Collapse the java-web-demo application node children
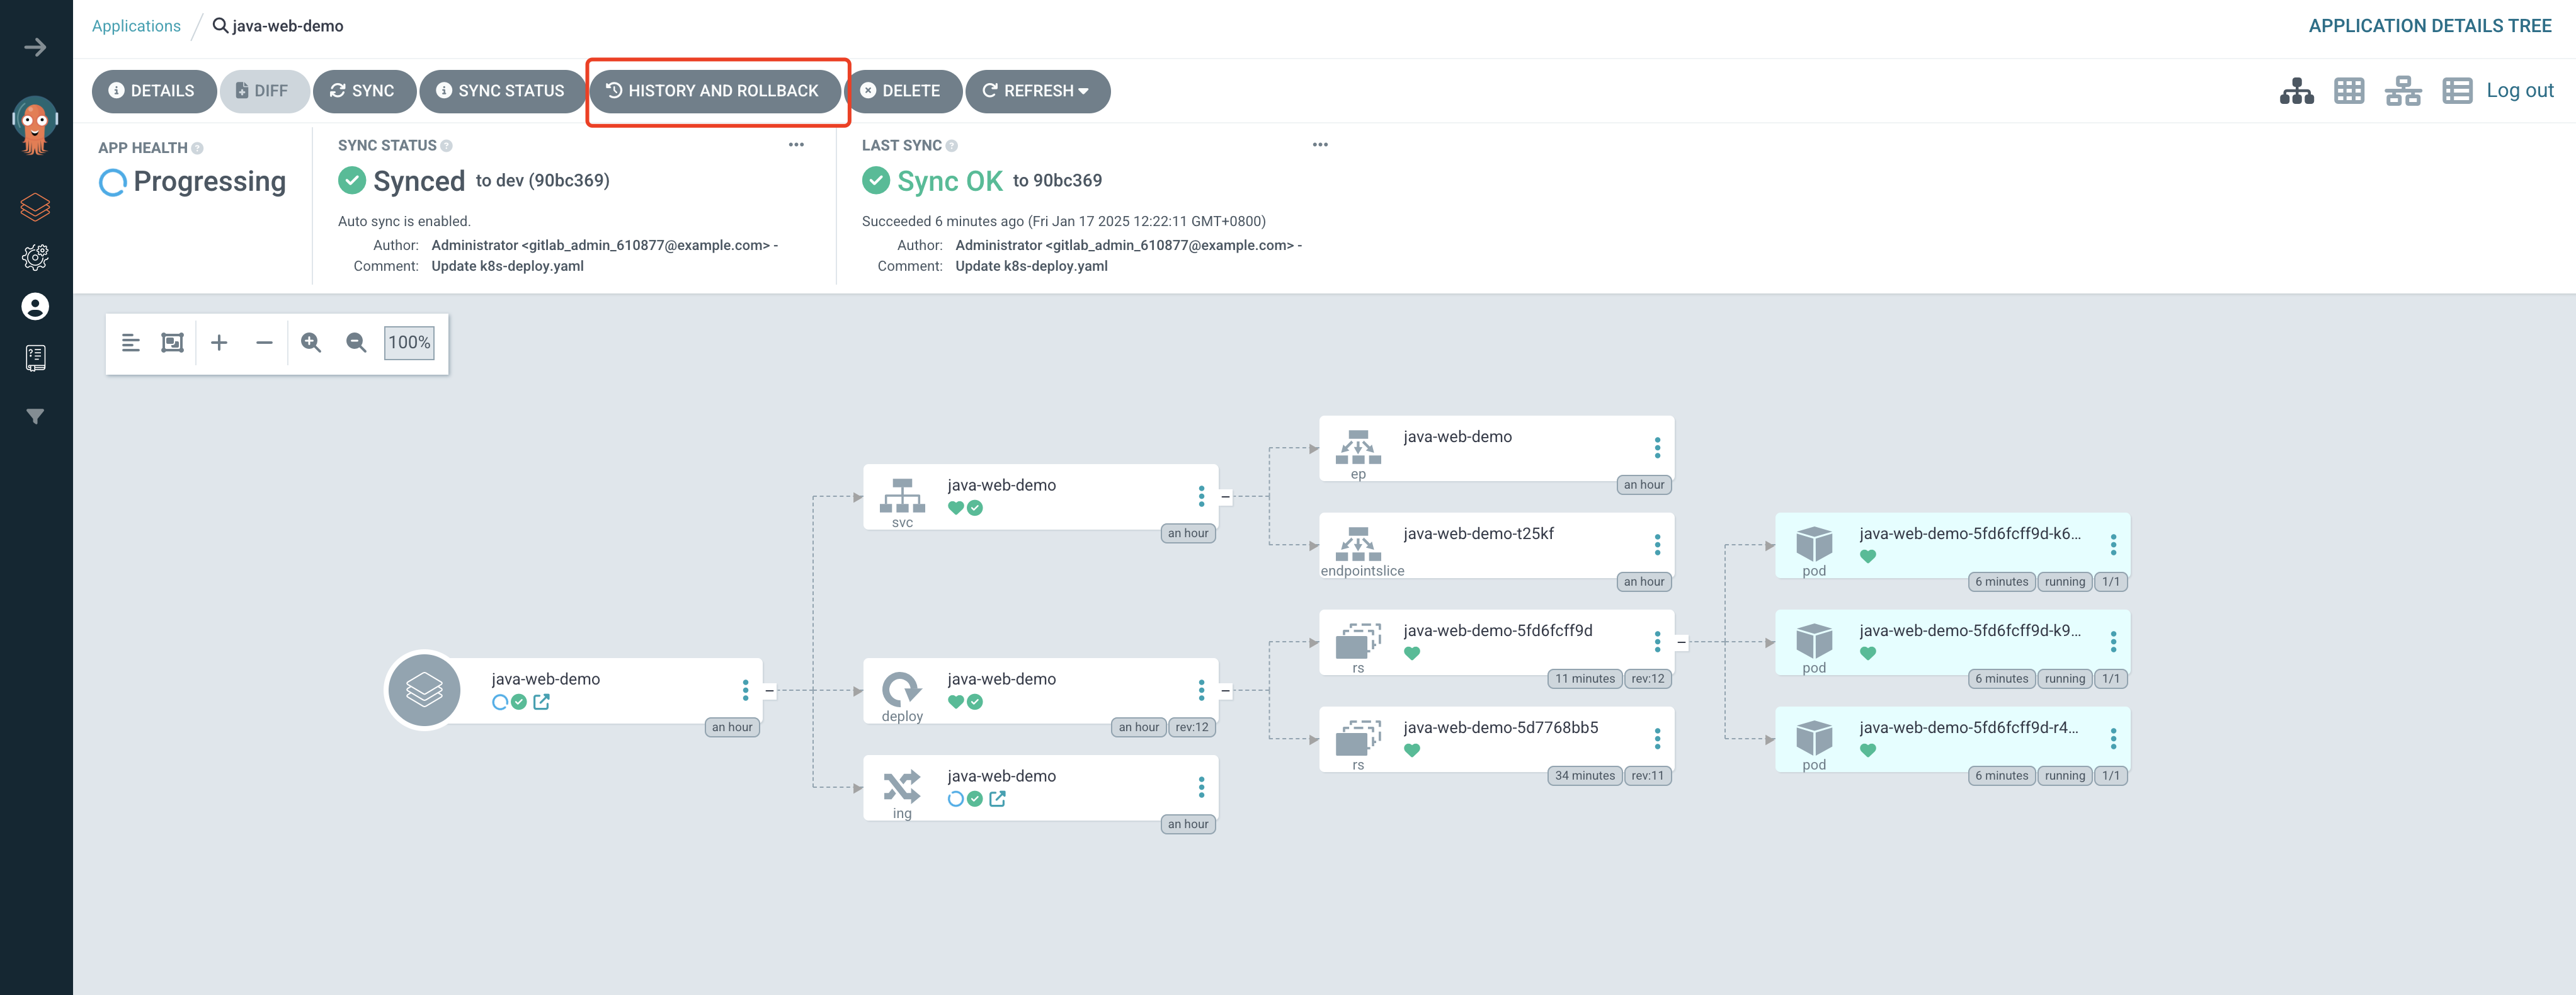This screenshot has width=2576, height=995. click(x=769, y=691)
